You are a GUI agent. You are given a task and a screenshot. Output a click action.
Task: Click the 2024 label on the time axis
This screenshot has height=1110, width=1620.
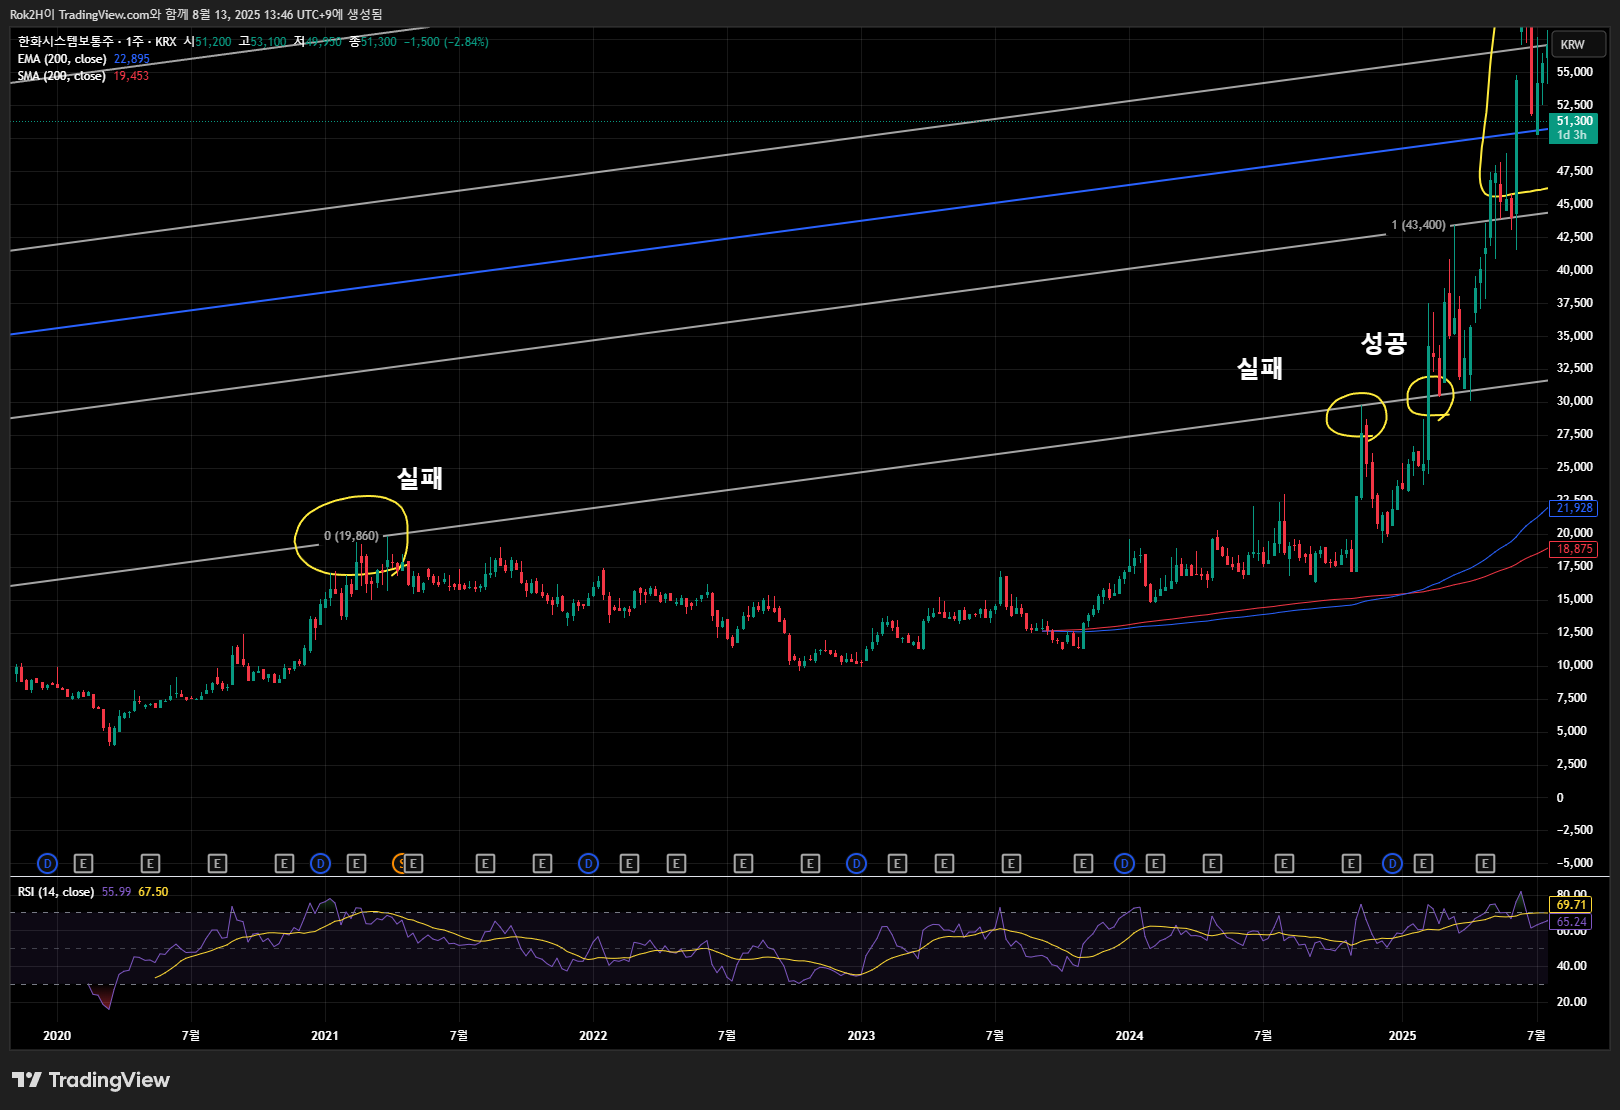pos(1129,1035)
